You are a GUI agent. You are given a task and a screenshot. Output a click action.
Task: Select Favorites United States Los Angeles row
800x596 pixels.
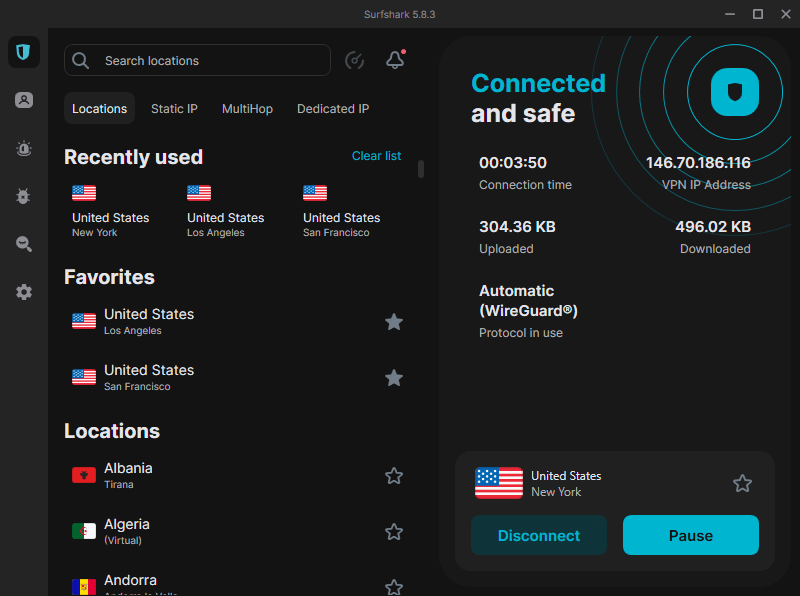(x=237, y=321)
